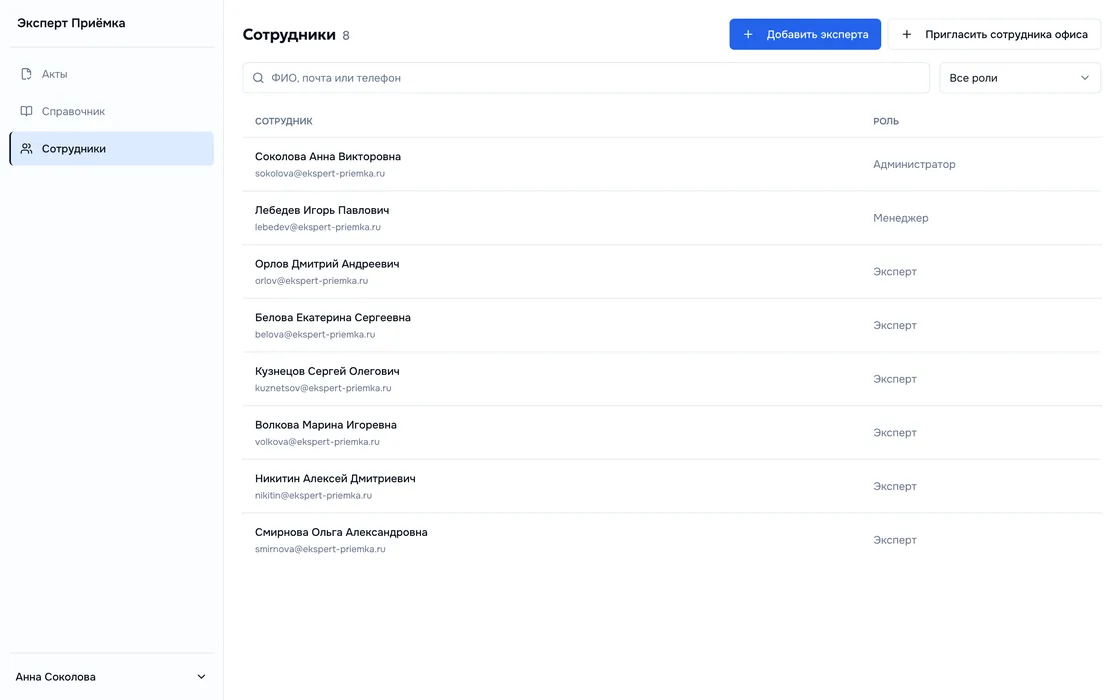The width and height of the screenshot is (1120, 700).
Task: Select Волкова Марина Игоревна
Action: (326, 425)
